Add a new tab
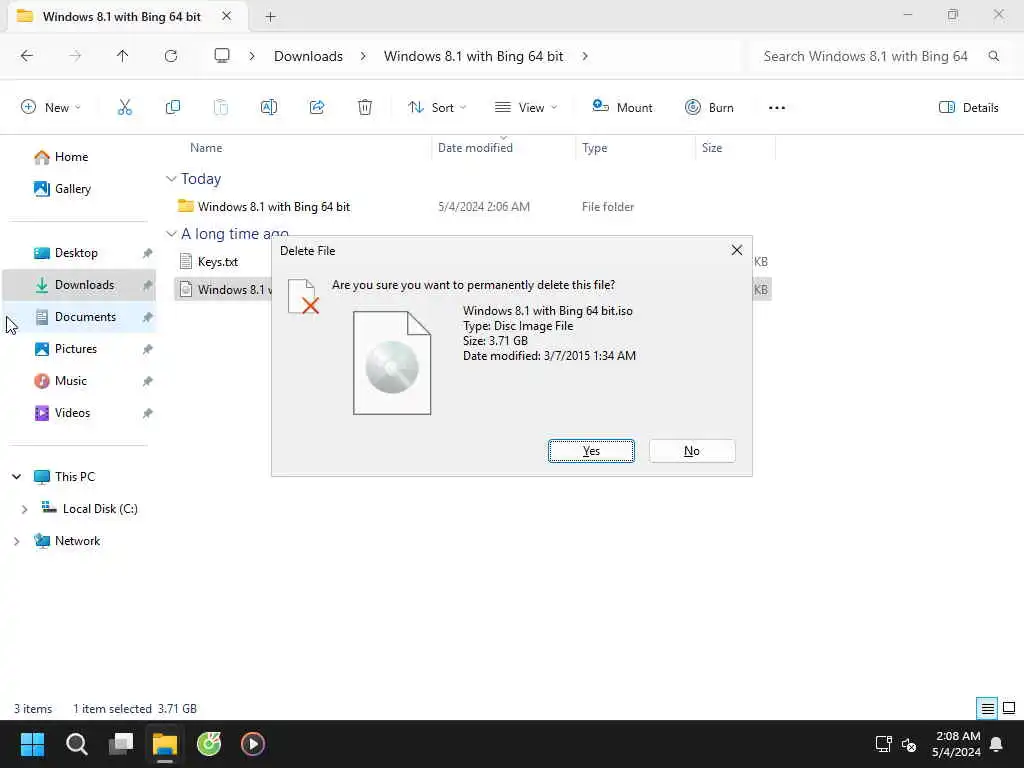 [270, 17]
